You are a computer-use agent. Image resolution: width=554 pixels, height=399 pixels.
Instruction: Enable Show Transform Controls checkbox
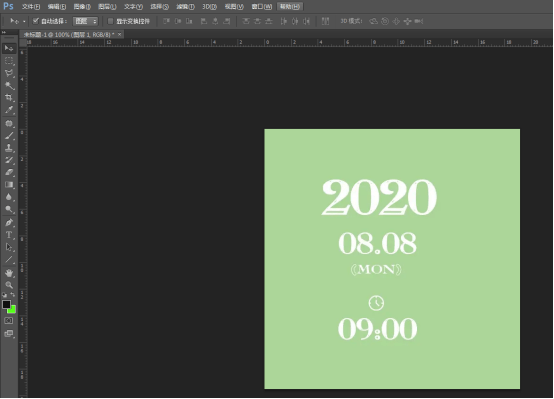coord(110,21)
